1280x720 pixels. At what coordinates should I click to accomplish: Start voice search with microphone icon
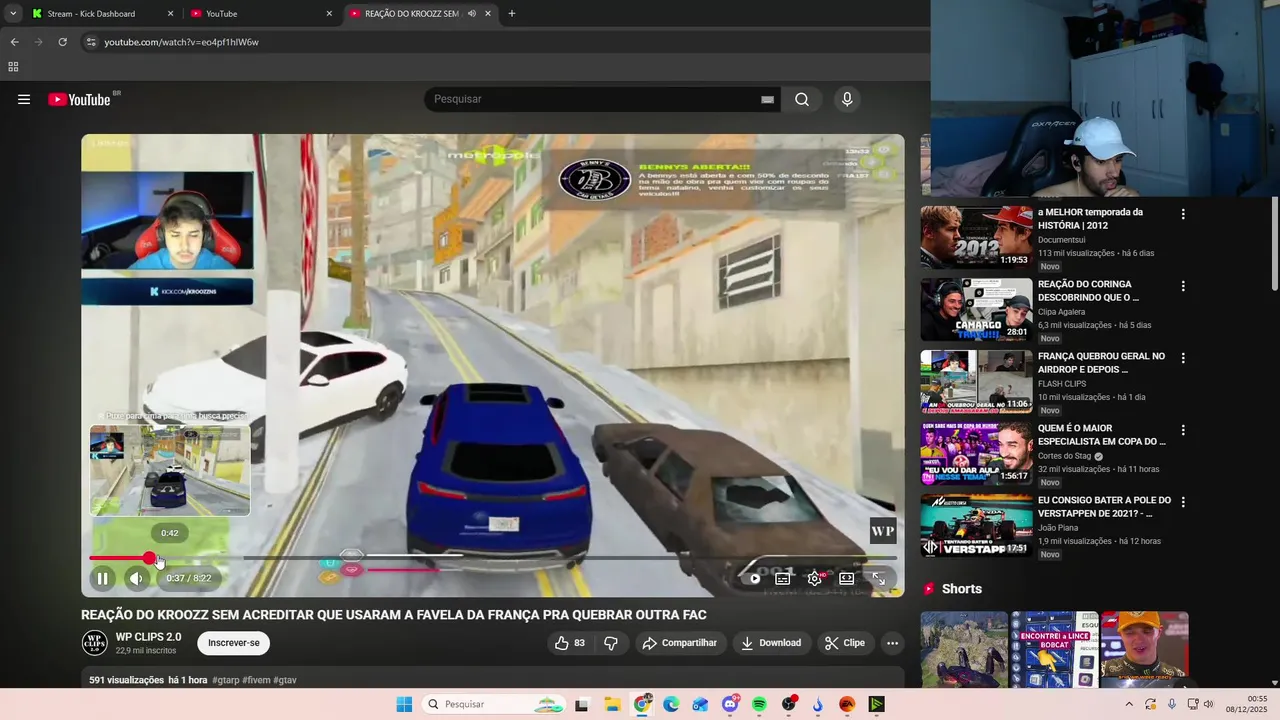tap(847, 99)
